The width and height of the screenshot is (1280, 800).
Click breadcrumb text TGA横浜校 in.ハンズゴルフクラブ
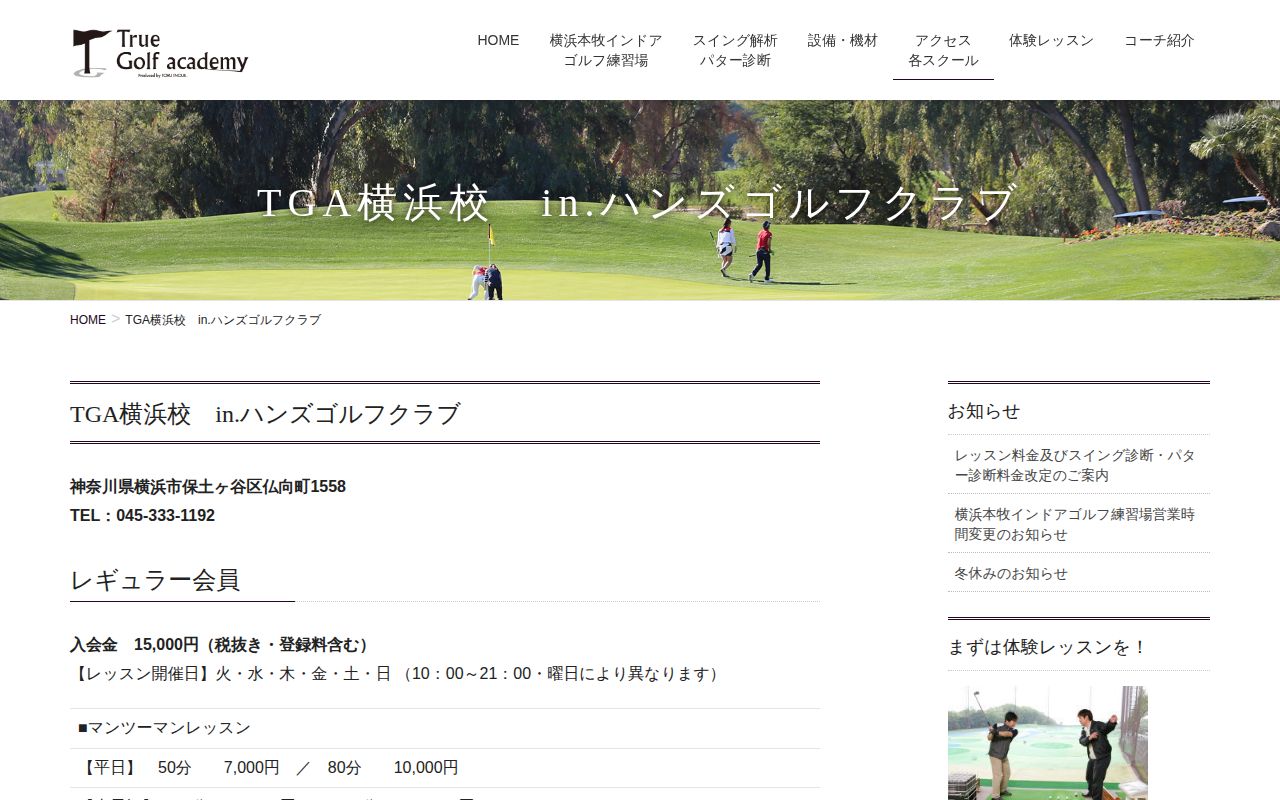tap(223, 320)
